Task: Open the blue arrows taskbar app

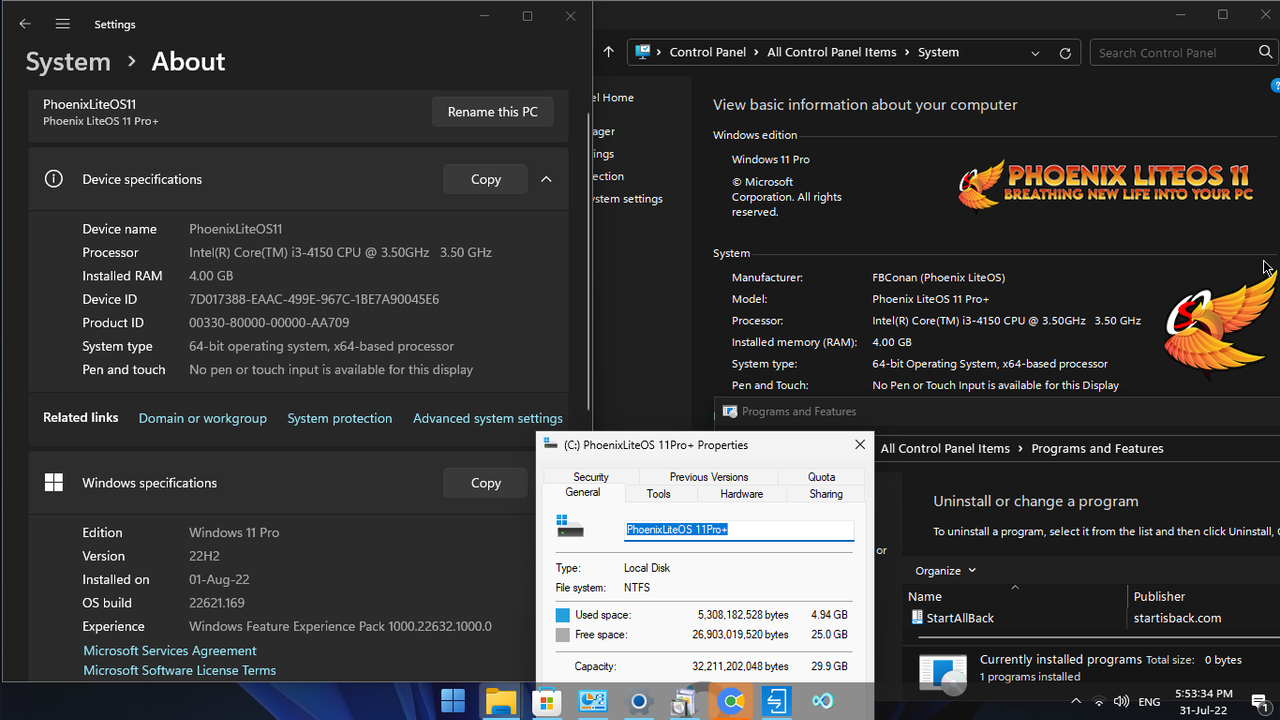Action: pyautogui.click(x=777, y=702)
